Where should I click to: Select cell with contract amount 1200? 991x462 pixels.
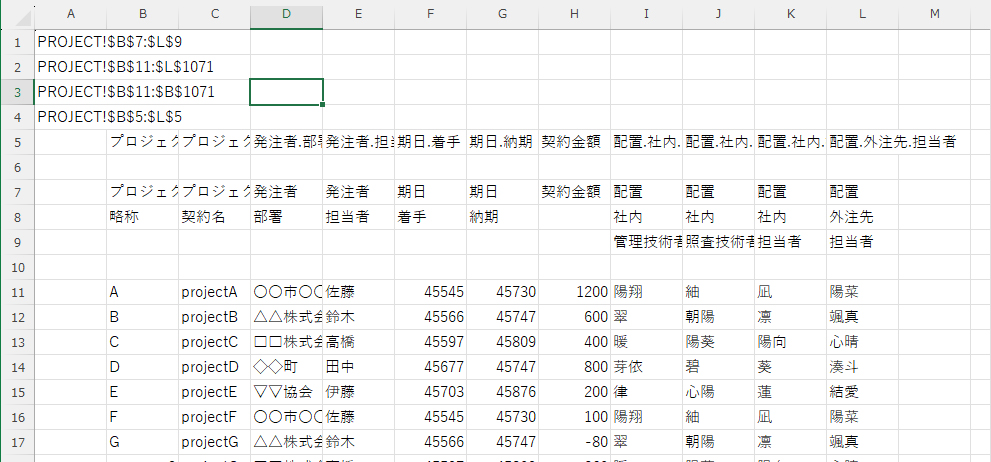[x=574, y=292]
